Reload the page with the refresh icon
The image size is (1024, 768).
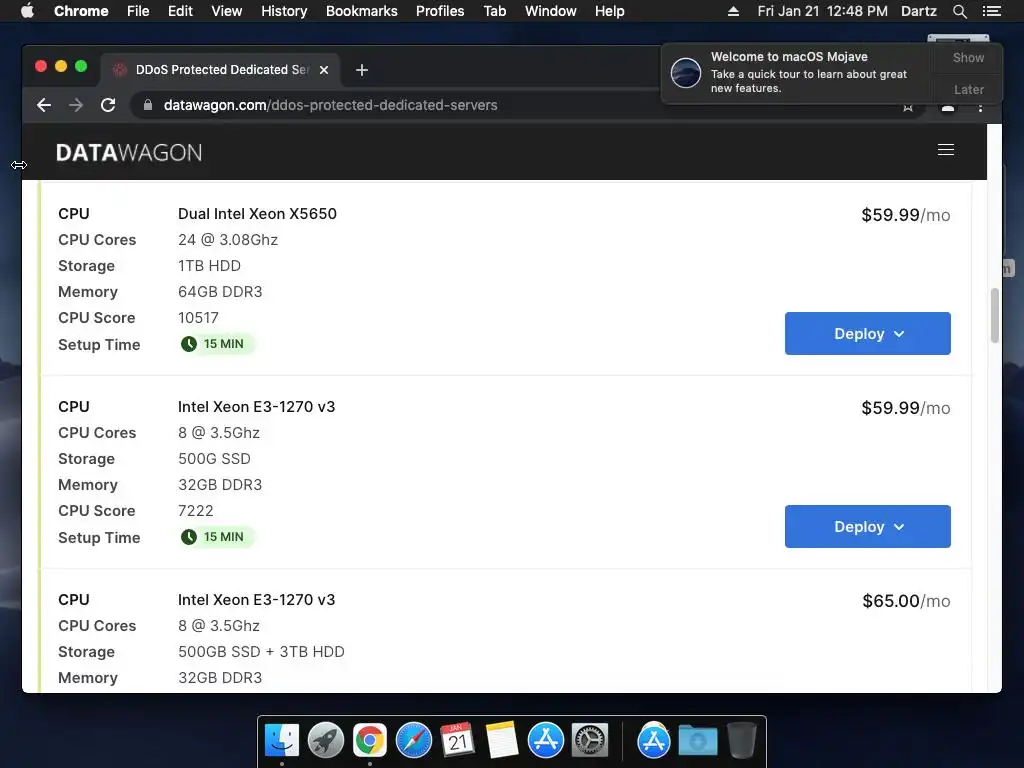[108, 105]
